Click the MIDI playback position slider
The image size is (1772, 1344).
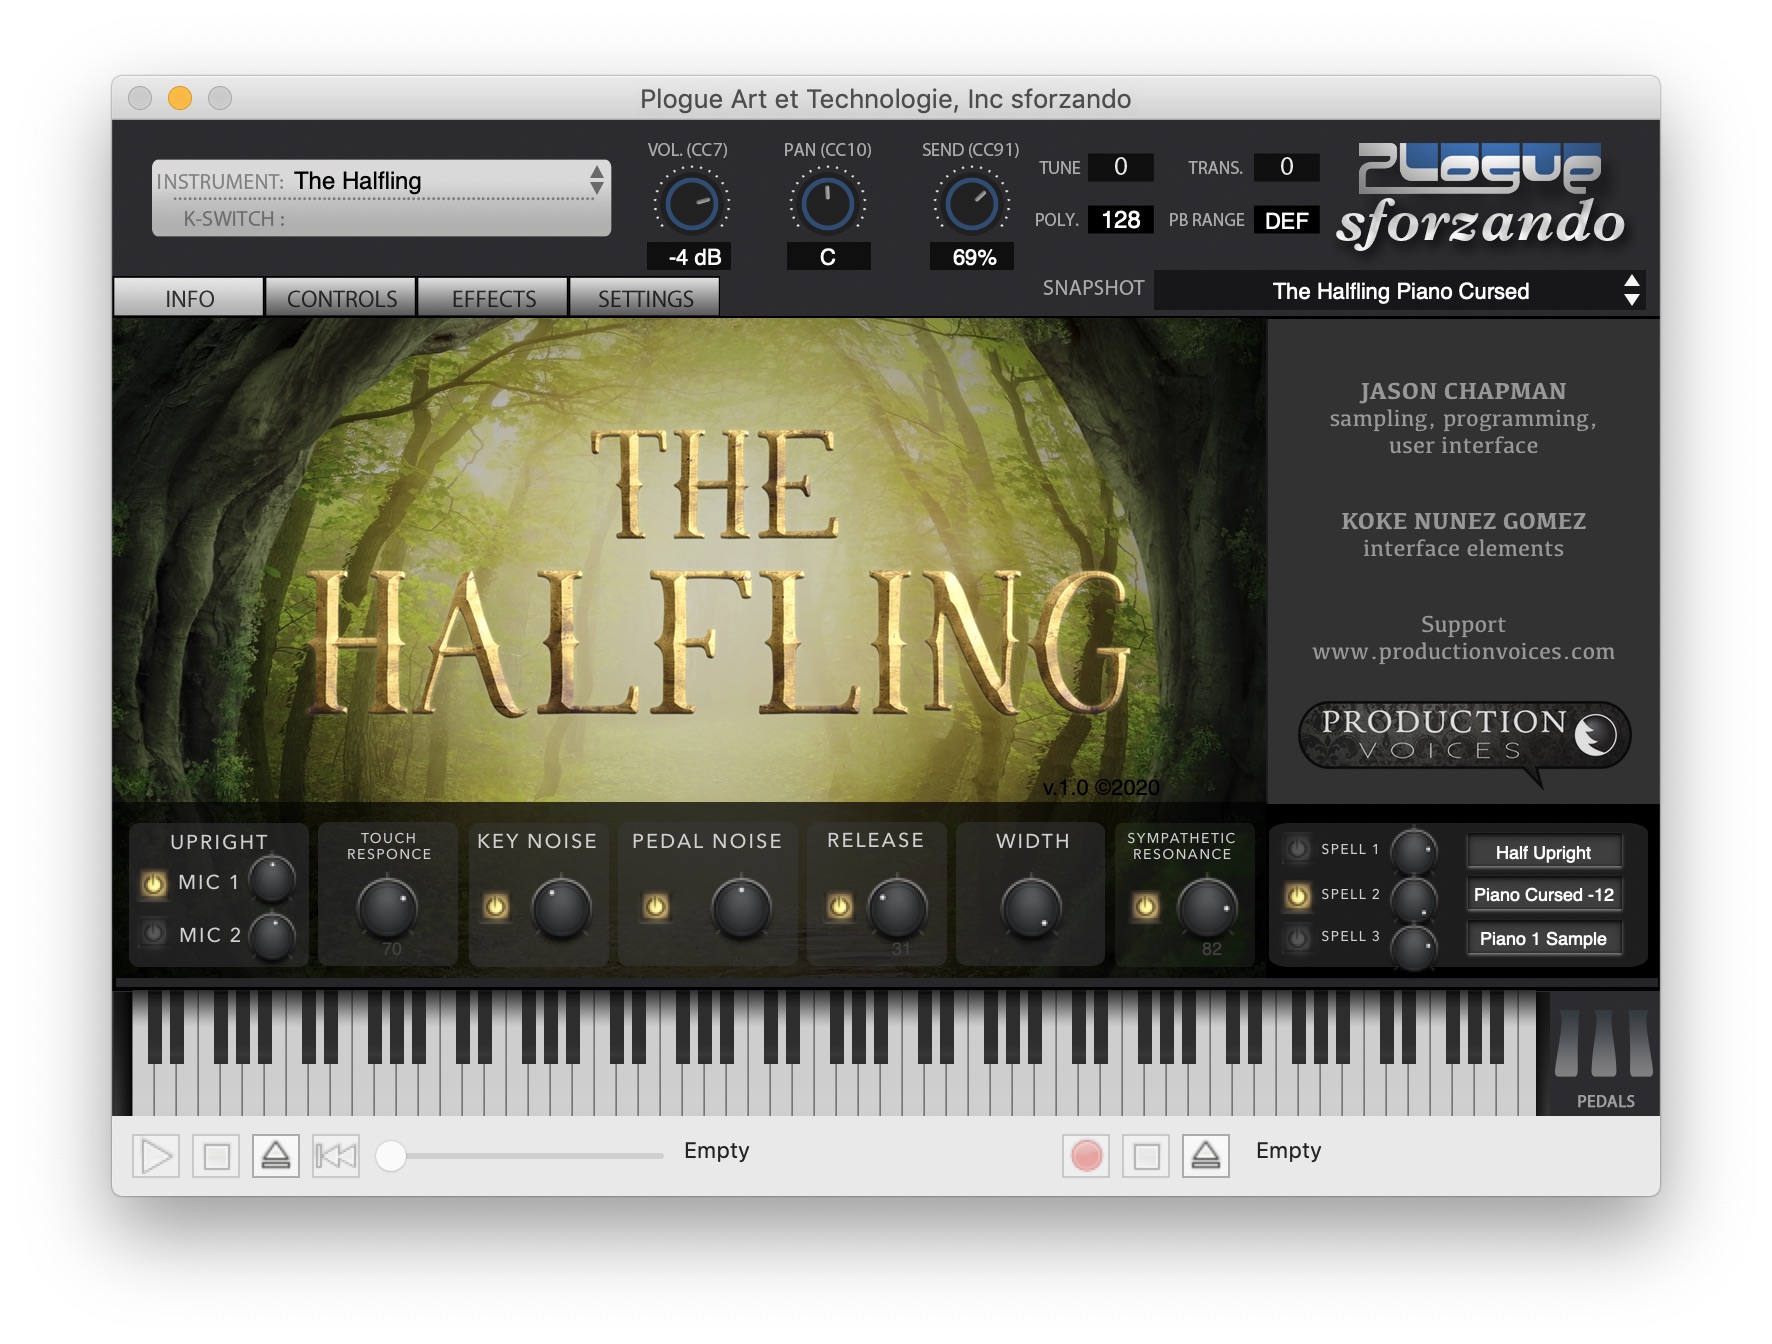(520, 1156)
